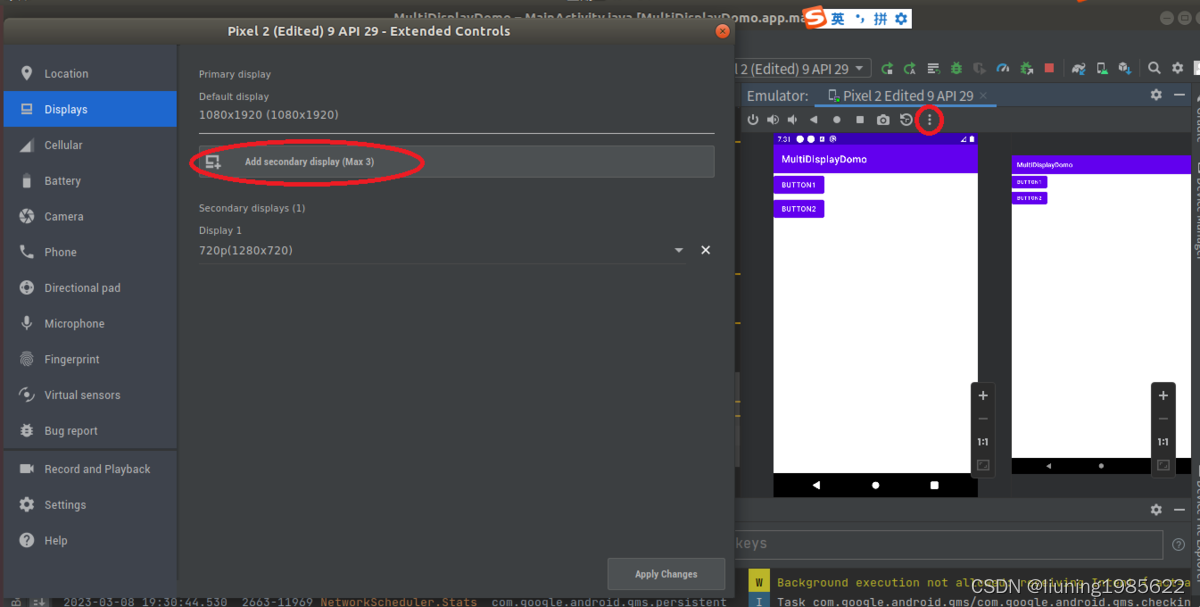Take an emulator screenshot with camera icon
Viewport: 1200px width, 607px height.
pyautogui.click(x=883, y=119)
